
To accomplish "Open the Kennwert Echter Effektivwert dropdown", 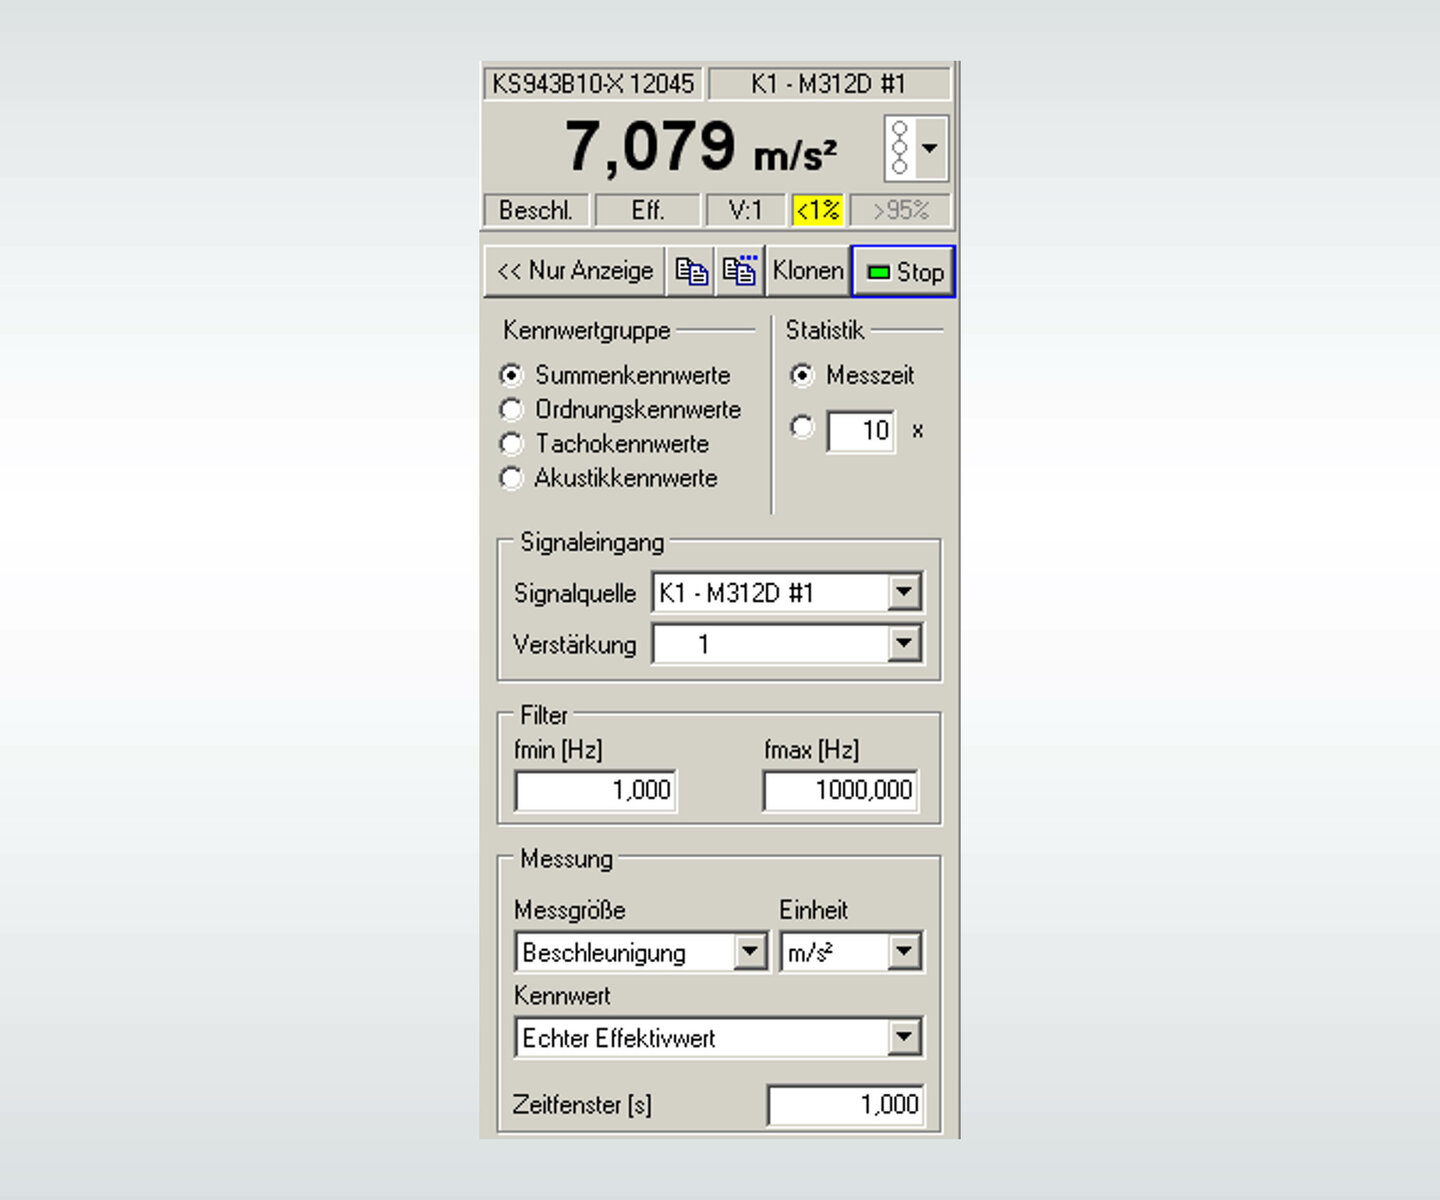I will [x=904, y=1037].
